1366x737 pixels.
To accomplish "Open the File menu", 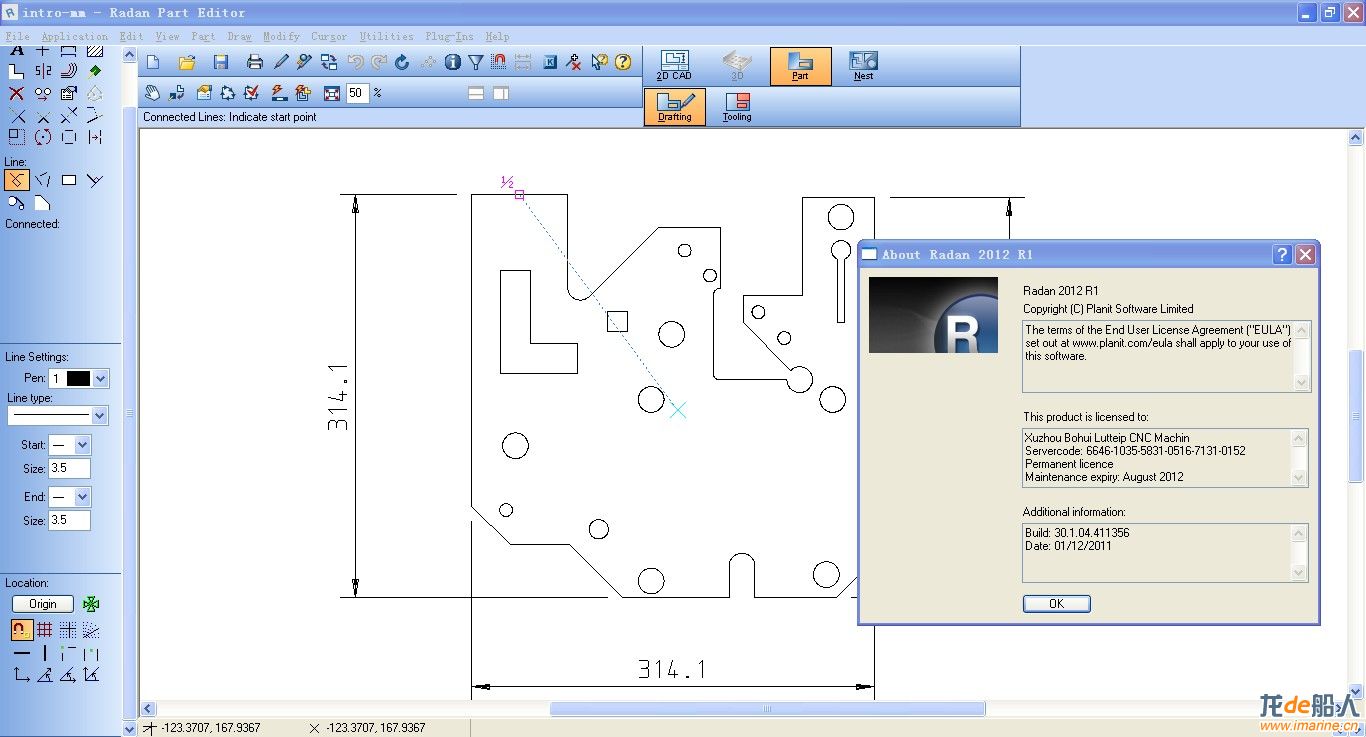I will tap(17, 36).
